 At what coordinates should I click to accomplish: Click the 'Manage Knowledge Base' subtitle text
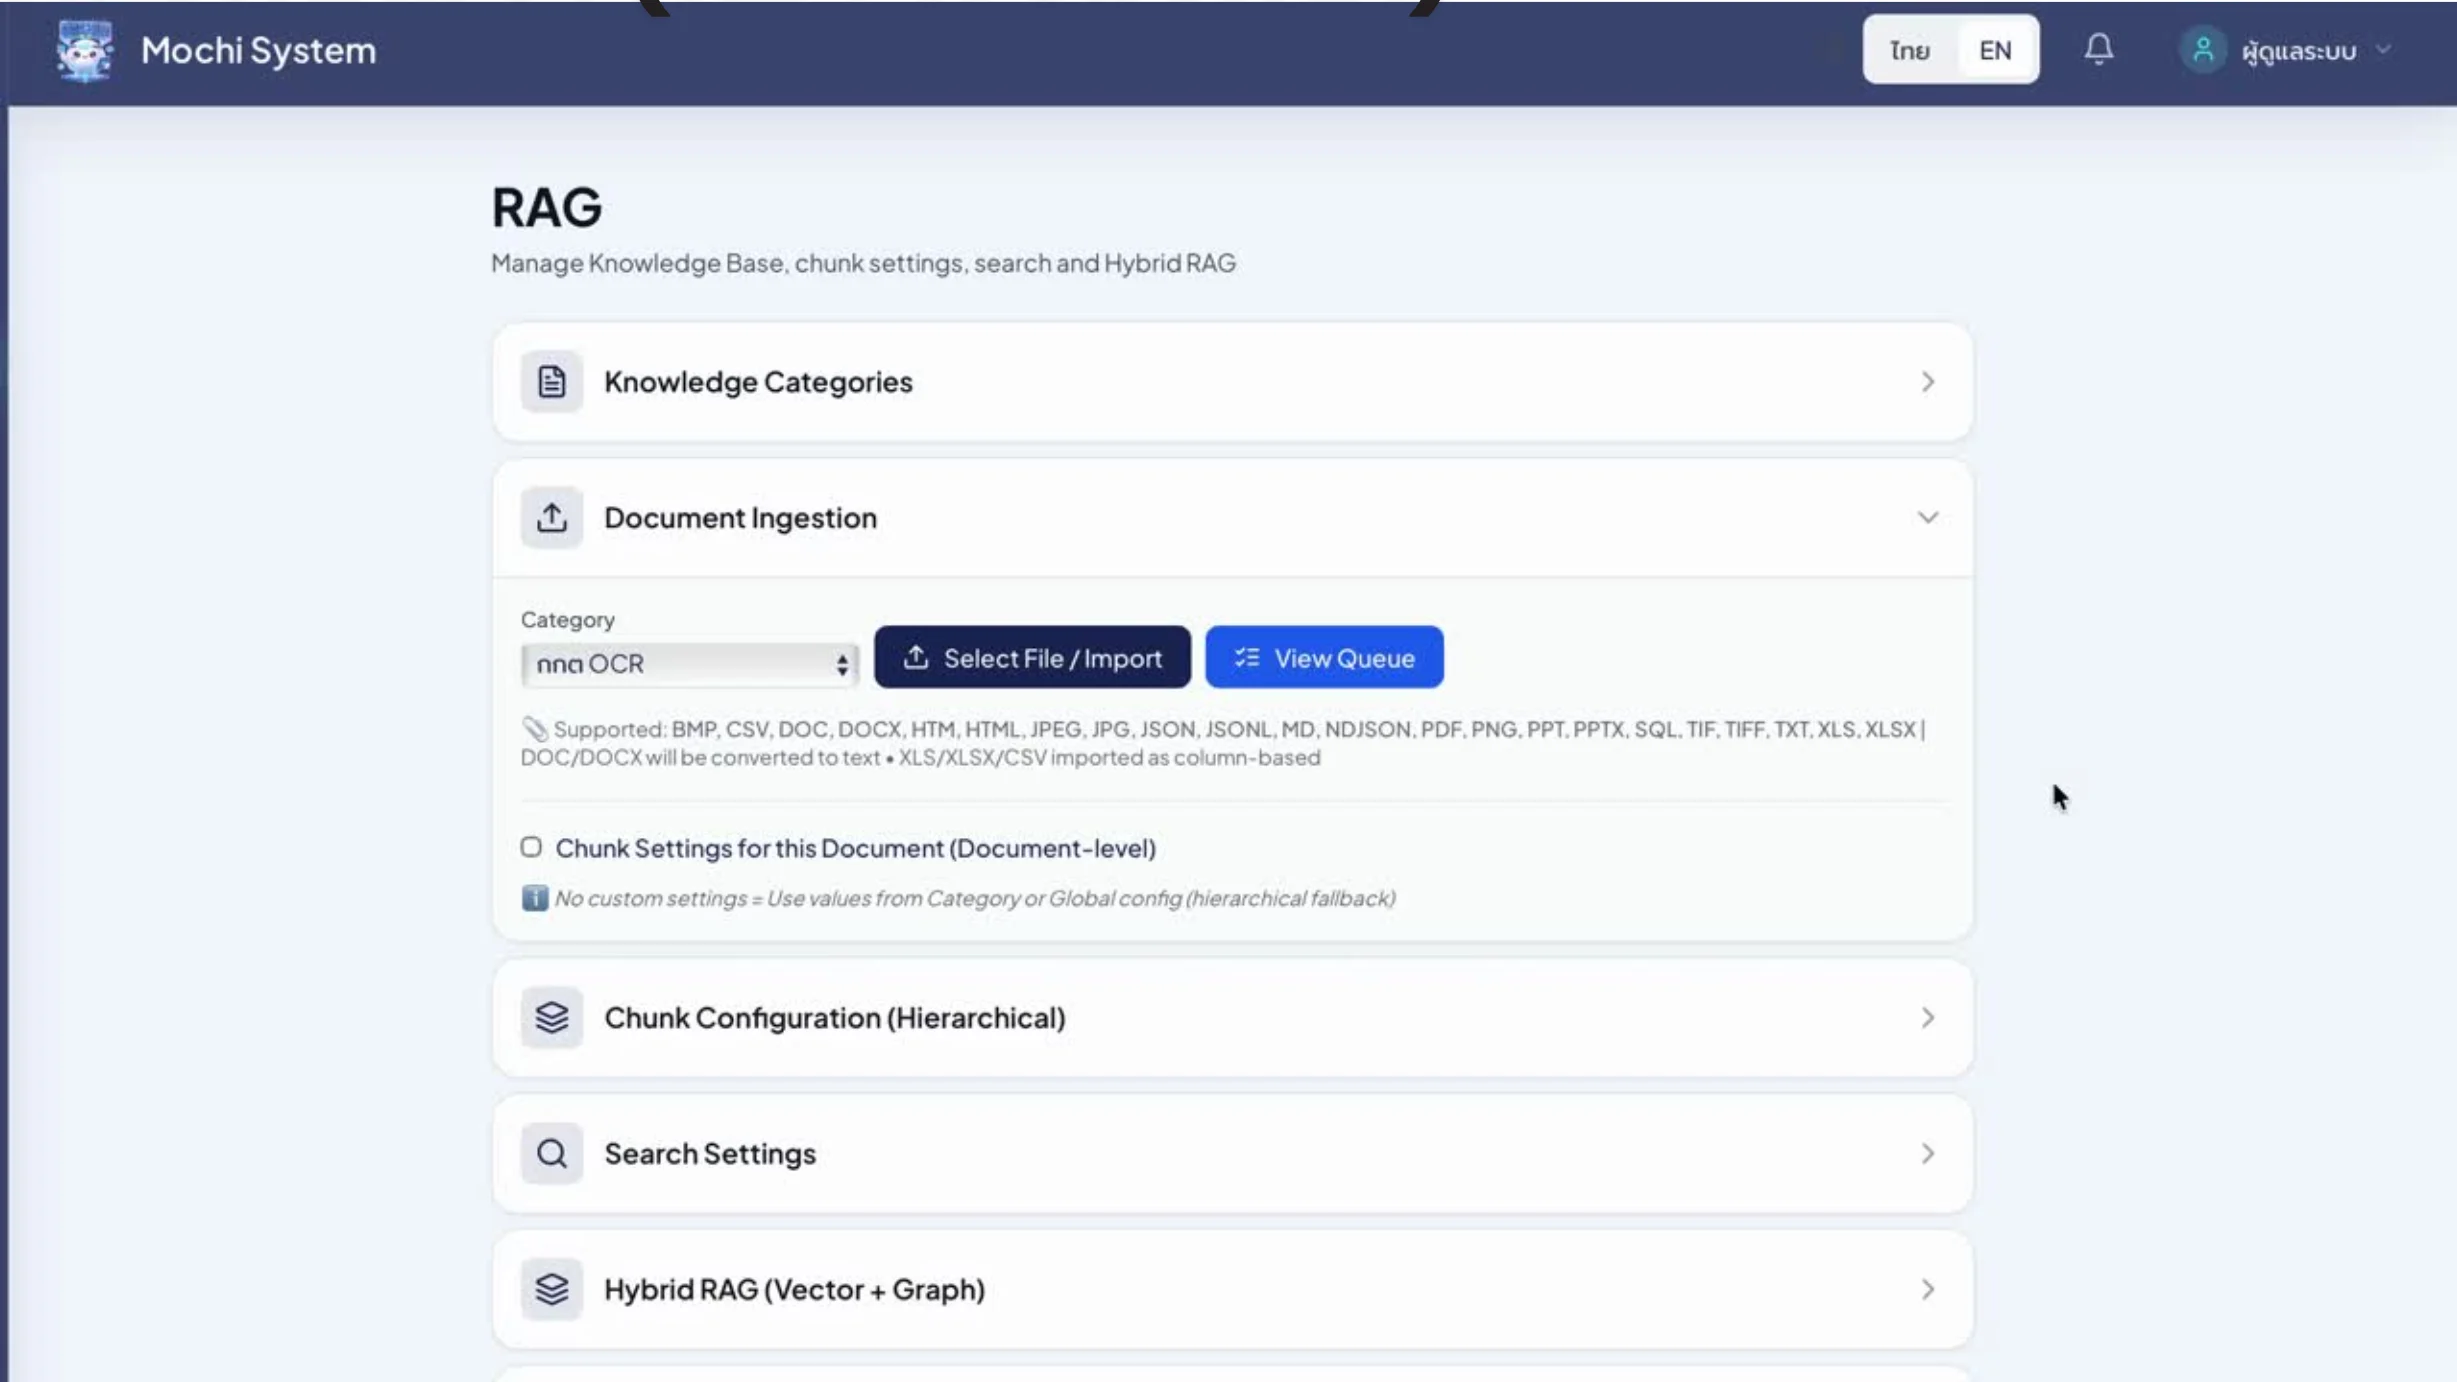(x=863, y=262)
